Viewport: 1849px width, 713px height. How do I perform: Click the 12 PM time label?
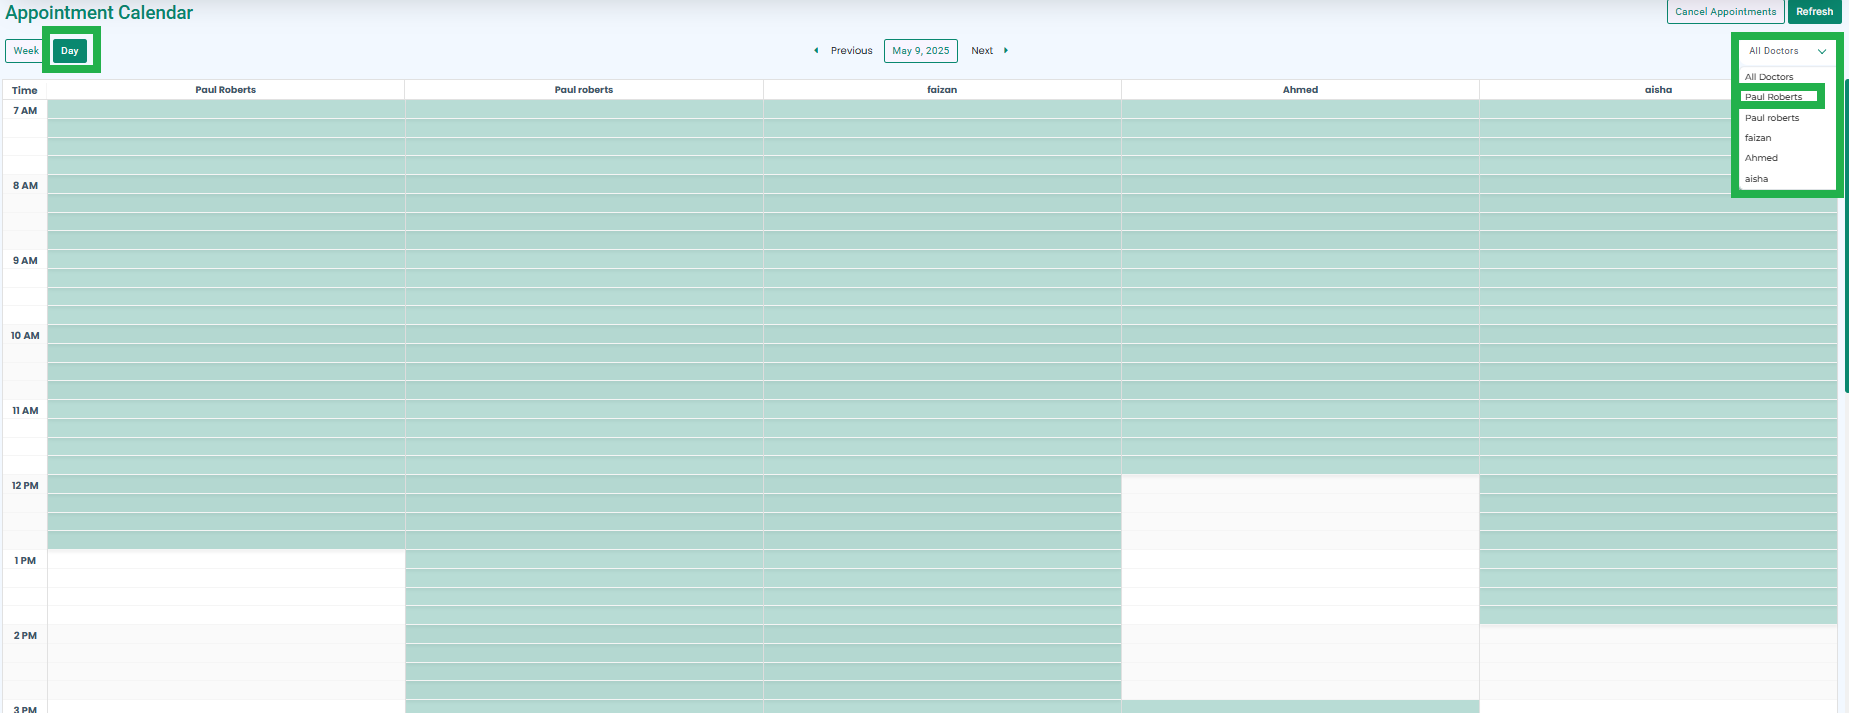coord(25,486)
